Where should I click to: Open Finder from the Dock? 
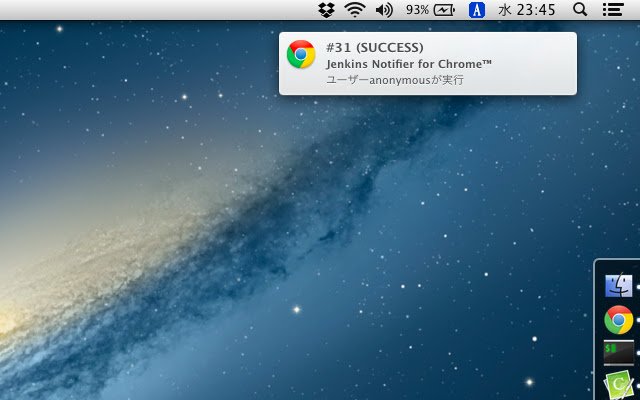pos(619,285)
